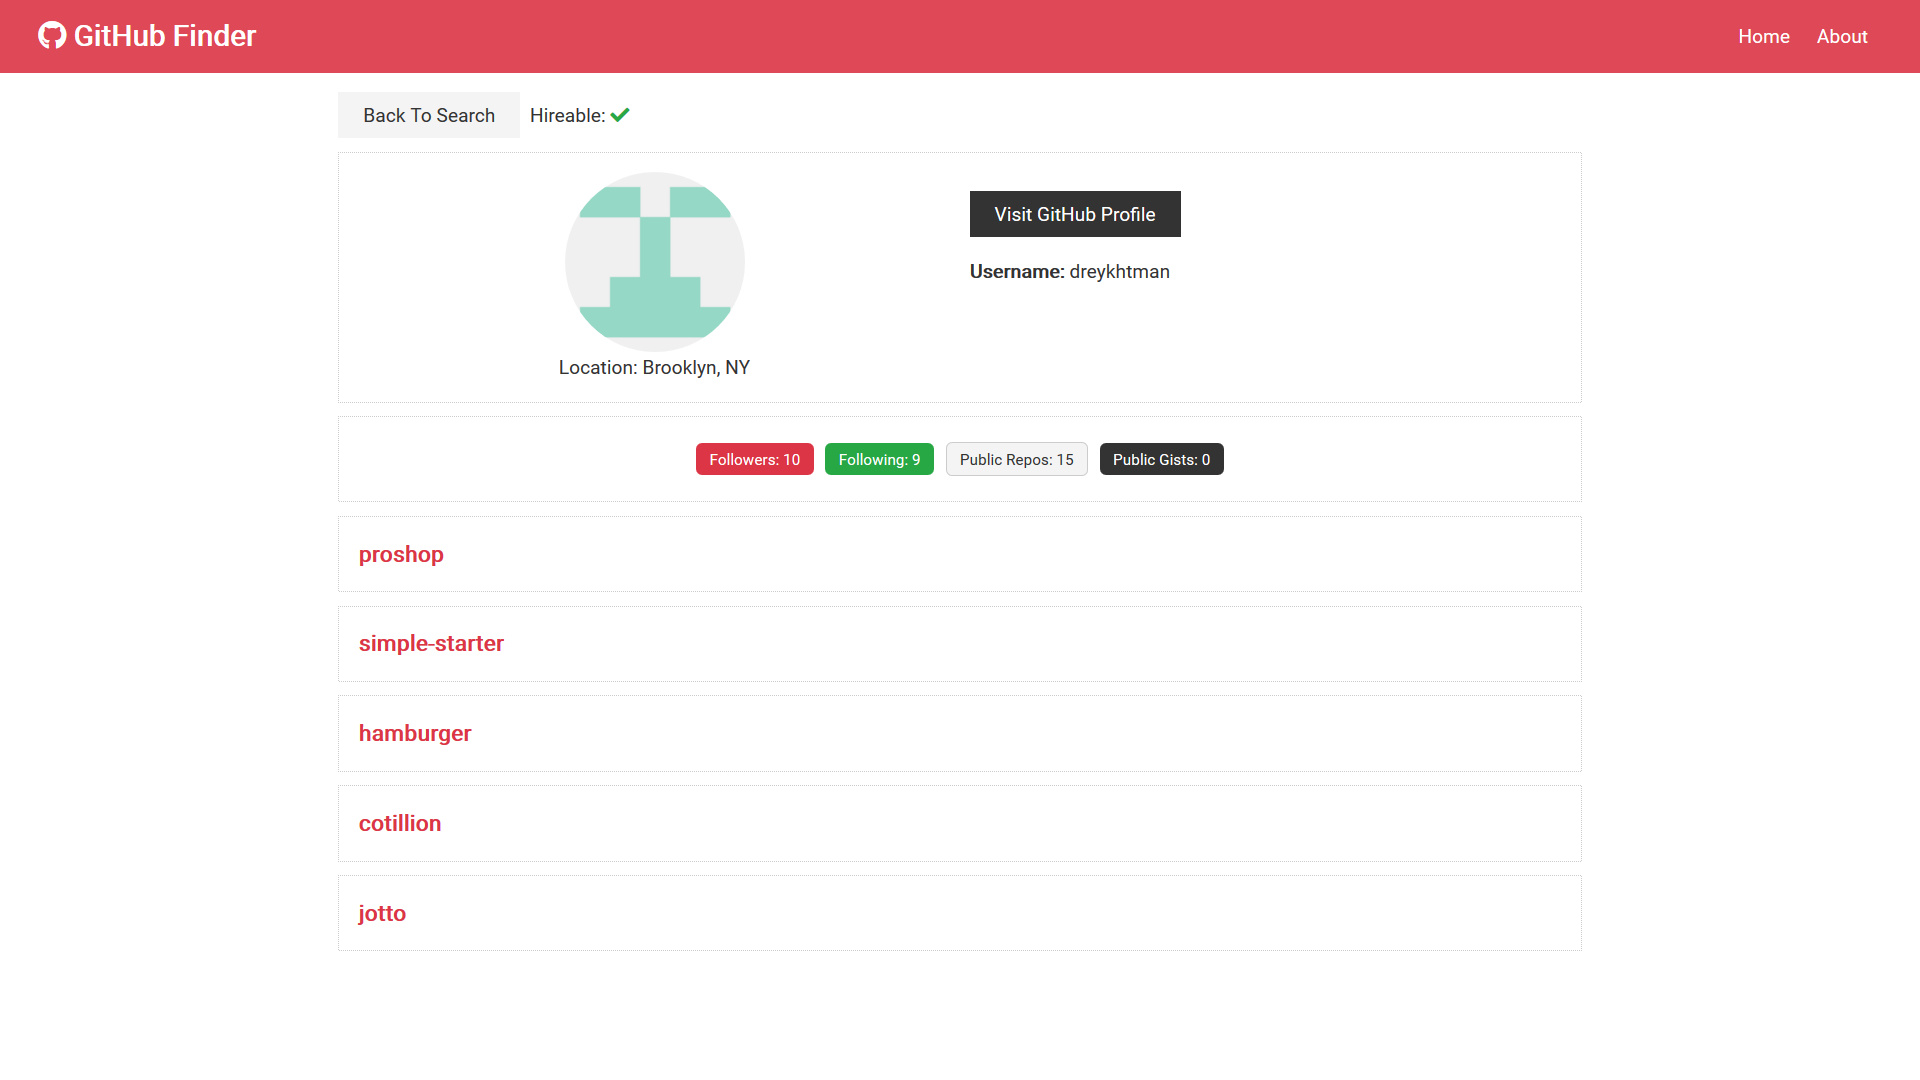
Task: Click the About navigation menu item
Action: click(x=1841, y=36)
